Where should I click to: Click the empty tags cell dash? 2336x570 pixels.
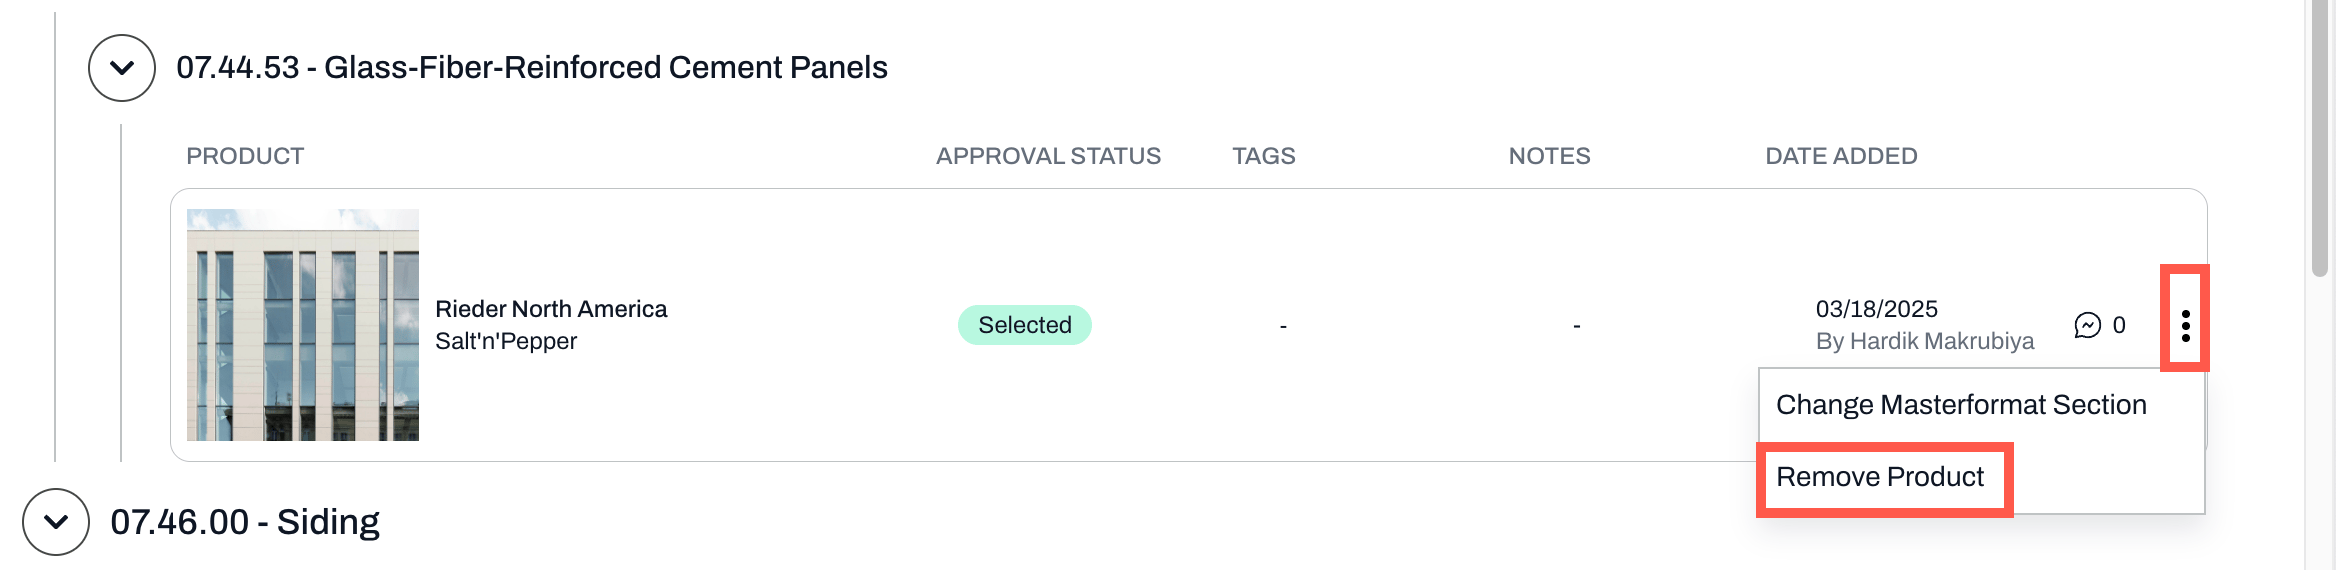[x=1283, y=326]
